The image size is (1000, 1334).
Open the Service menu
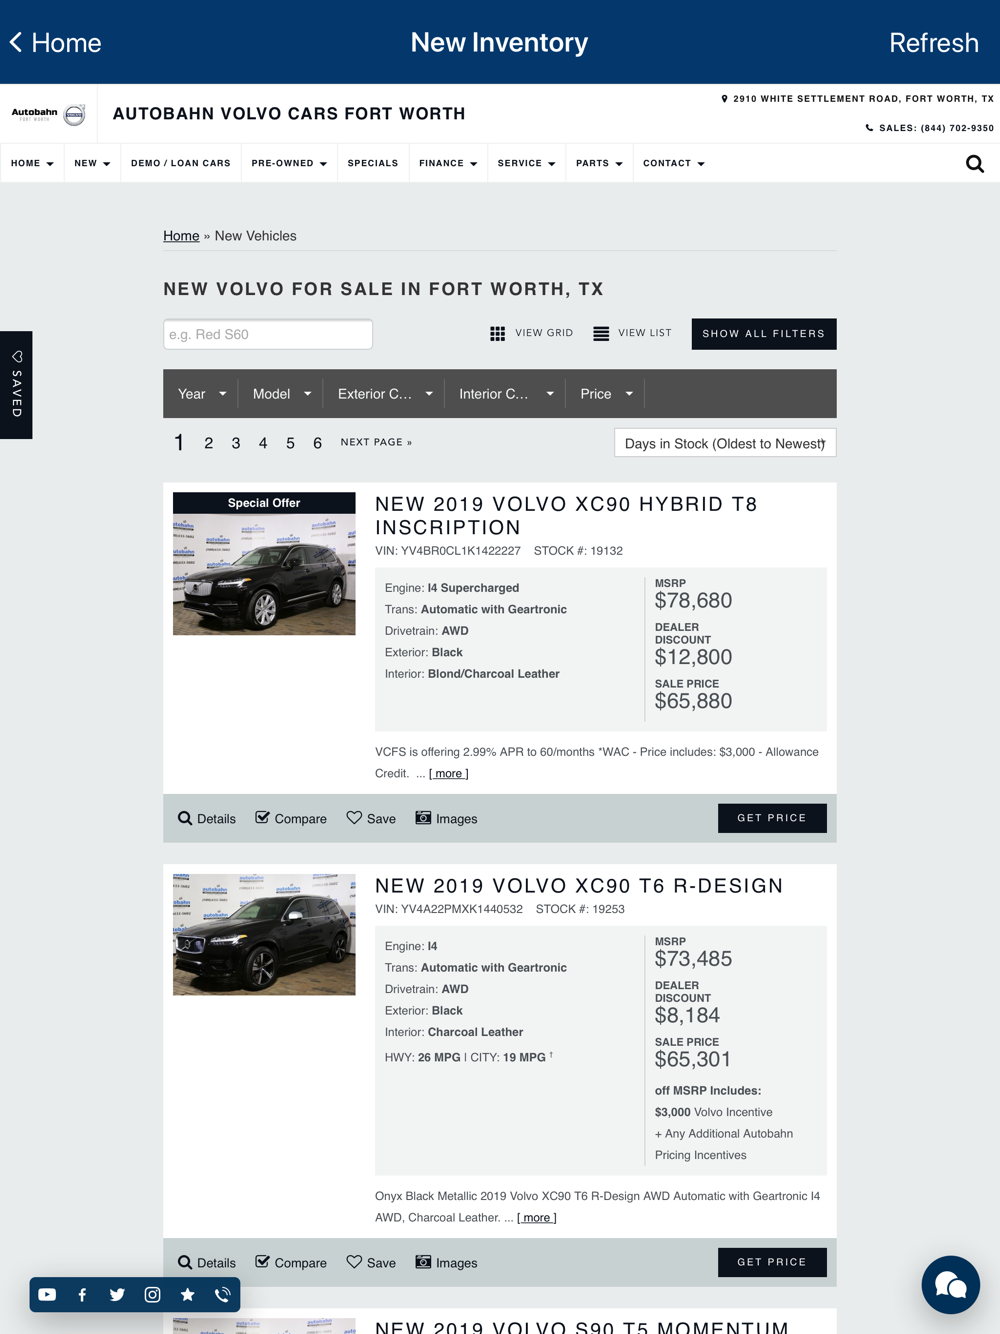click(526, 163)
